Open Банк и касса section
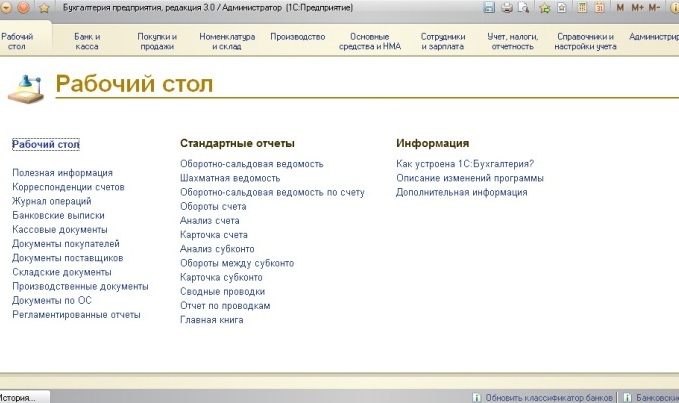The width and height of the screenshot is (679, 403). pos(87,42)
